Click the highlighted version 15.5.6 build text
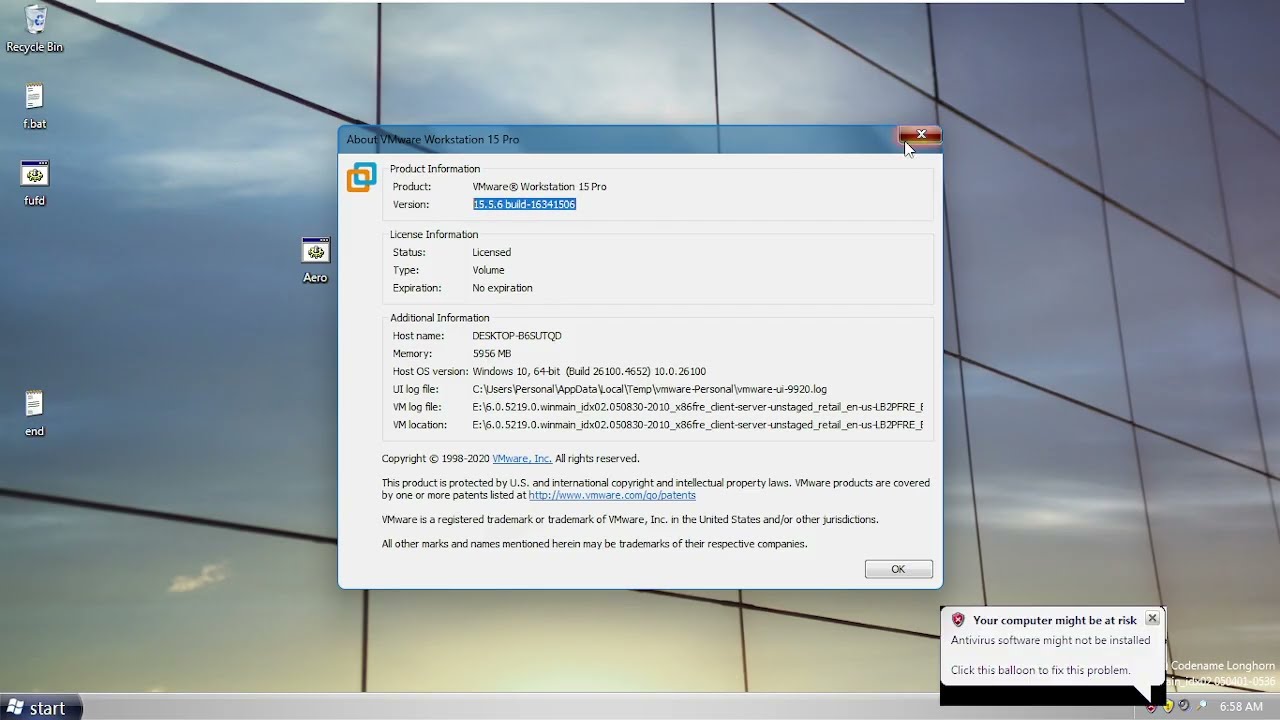 click(524, 204)
